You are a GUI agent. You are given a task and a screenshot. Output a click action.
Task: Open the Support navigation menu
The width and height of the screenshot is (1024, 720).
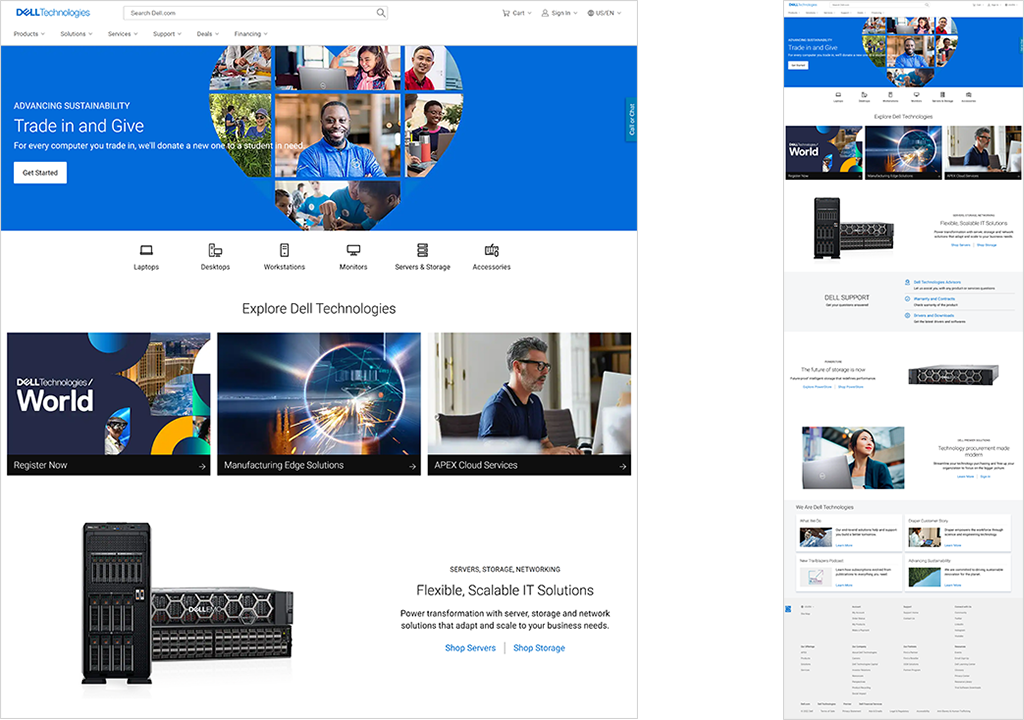point(167,34)
